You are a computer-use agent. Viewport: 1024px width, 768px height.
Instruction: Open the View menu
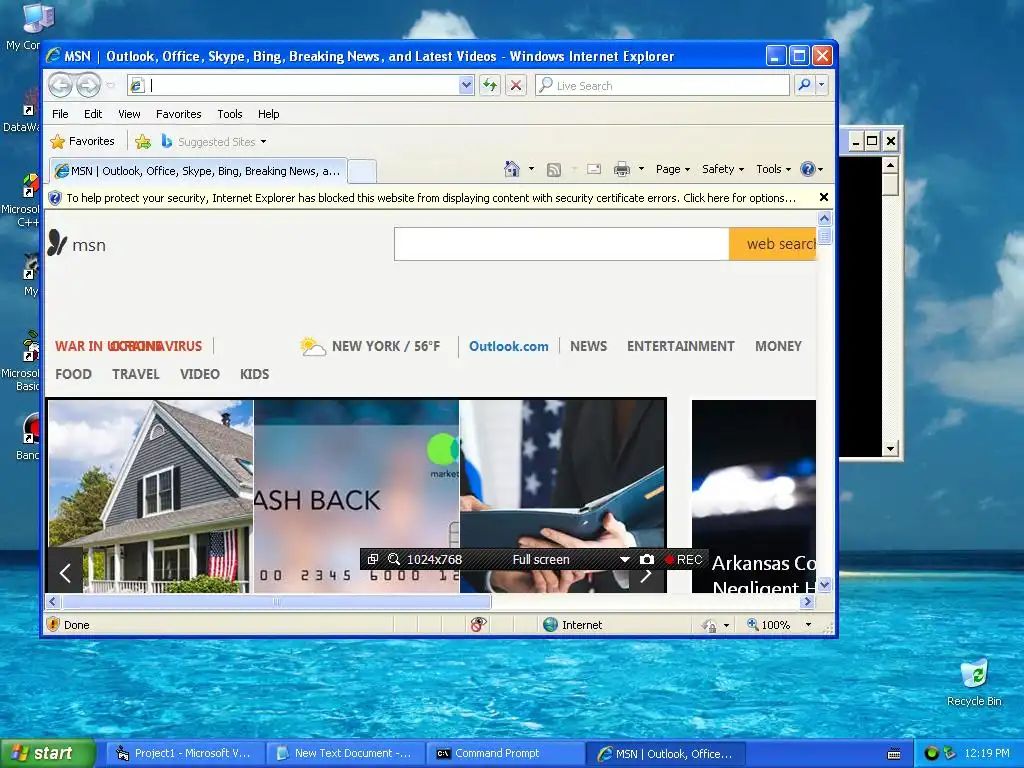(129, 114)
